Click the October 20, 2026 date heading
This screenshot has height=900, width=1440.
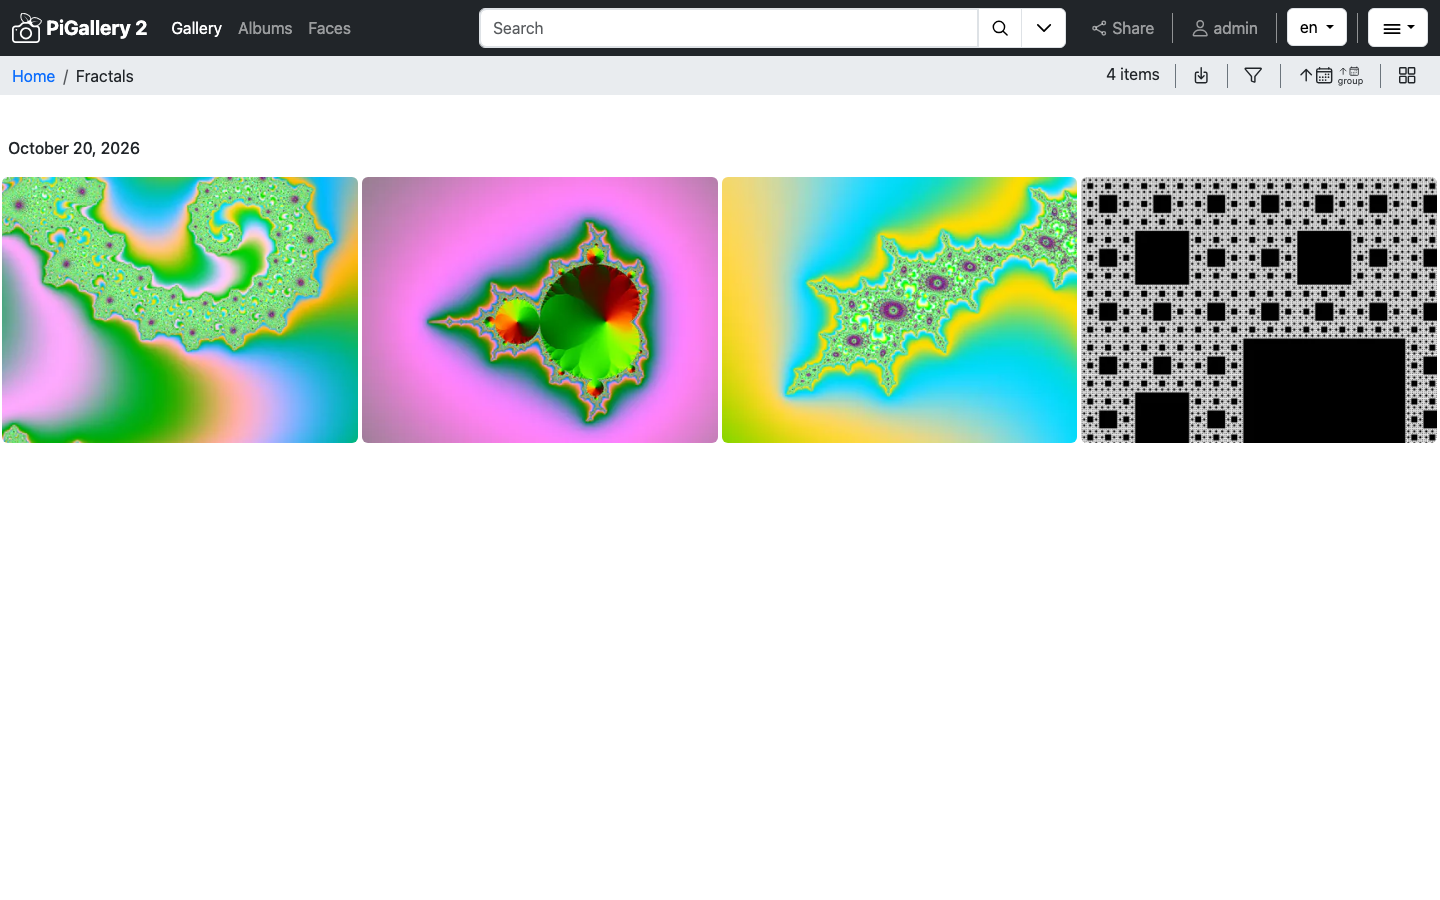tap(74, 148)
